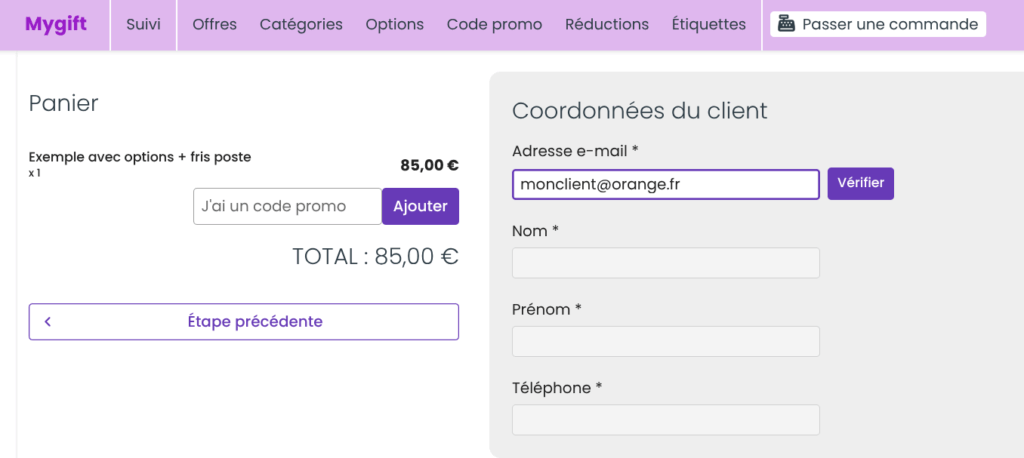Select the Nom input field
Screen dimensions: 1024x458
pos(665,263)
